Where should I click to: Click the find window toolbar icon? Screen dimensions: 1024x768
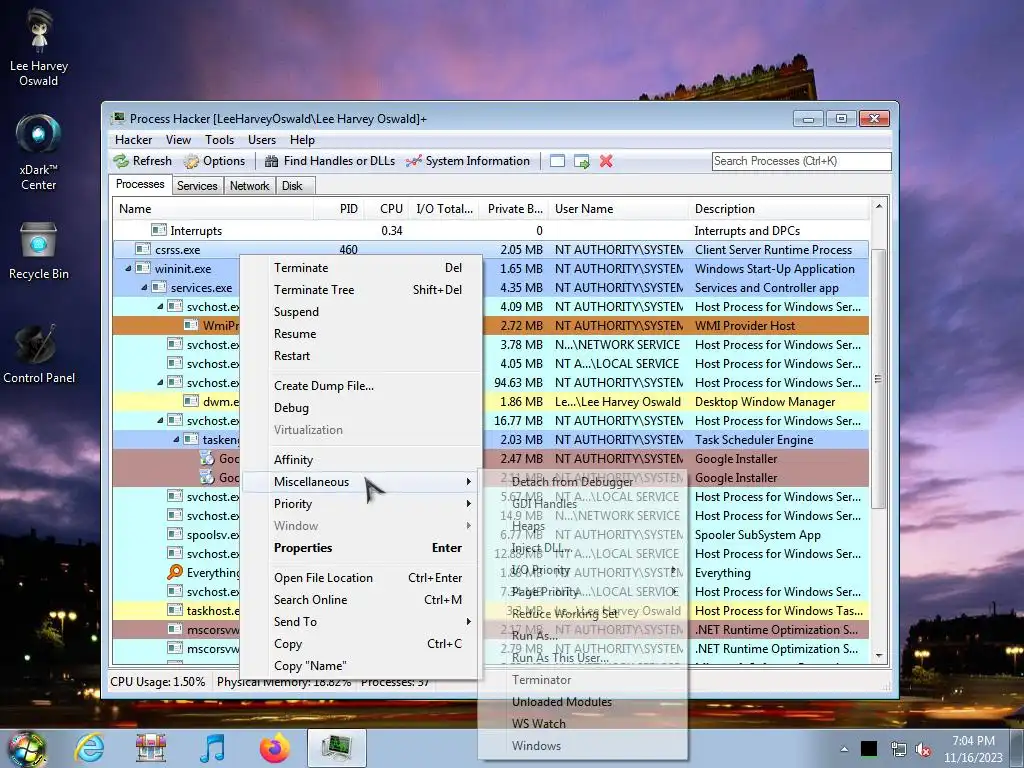point(557,161)
